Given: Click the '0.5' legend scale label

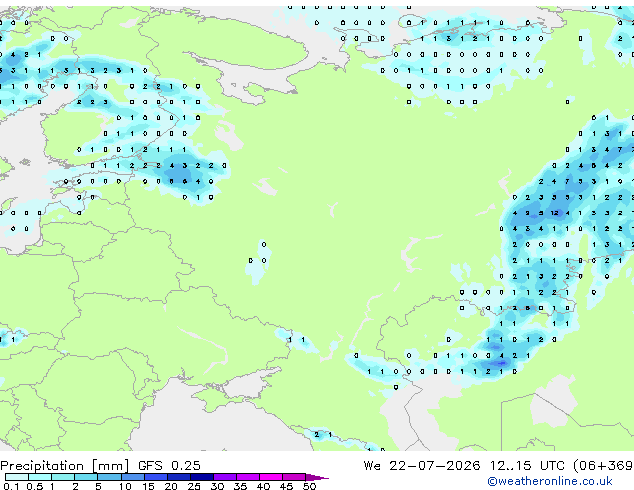Looking at the screenshot, I should click(35, 486).
